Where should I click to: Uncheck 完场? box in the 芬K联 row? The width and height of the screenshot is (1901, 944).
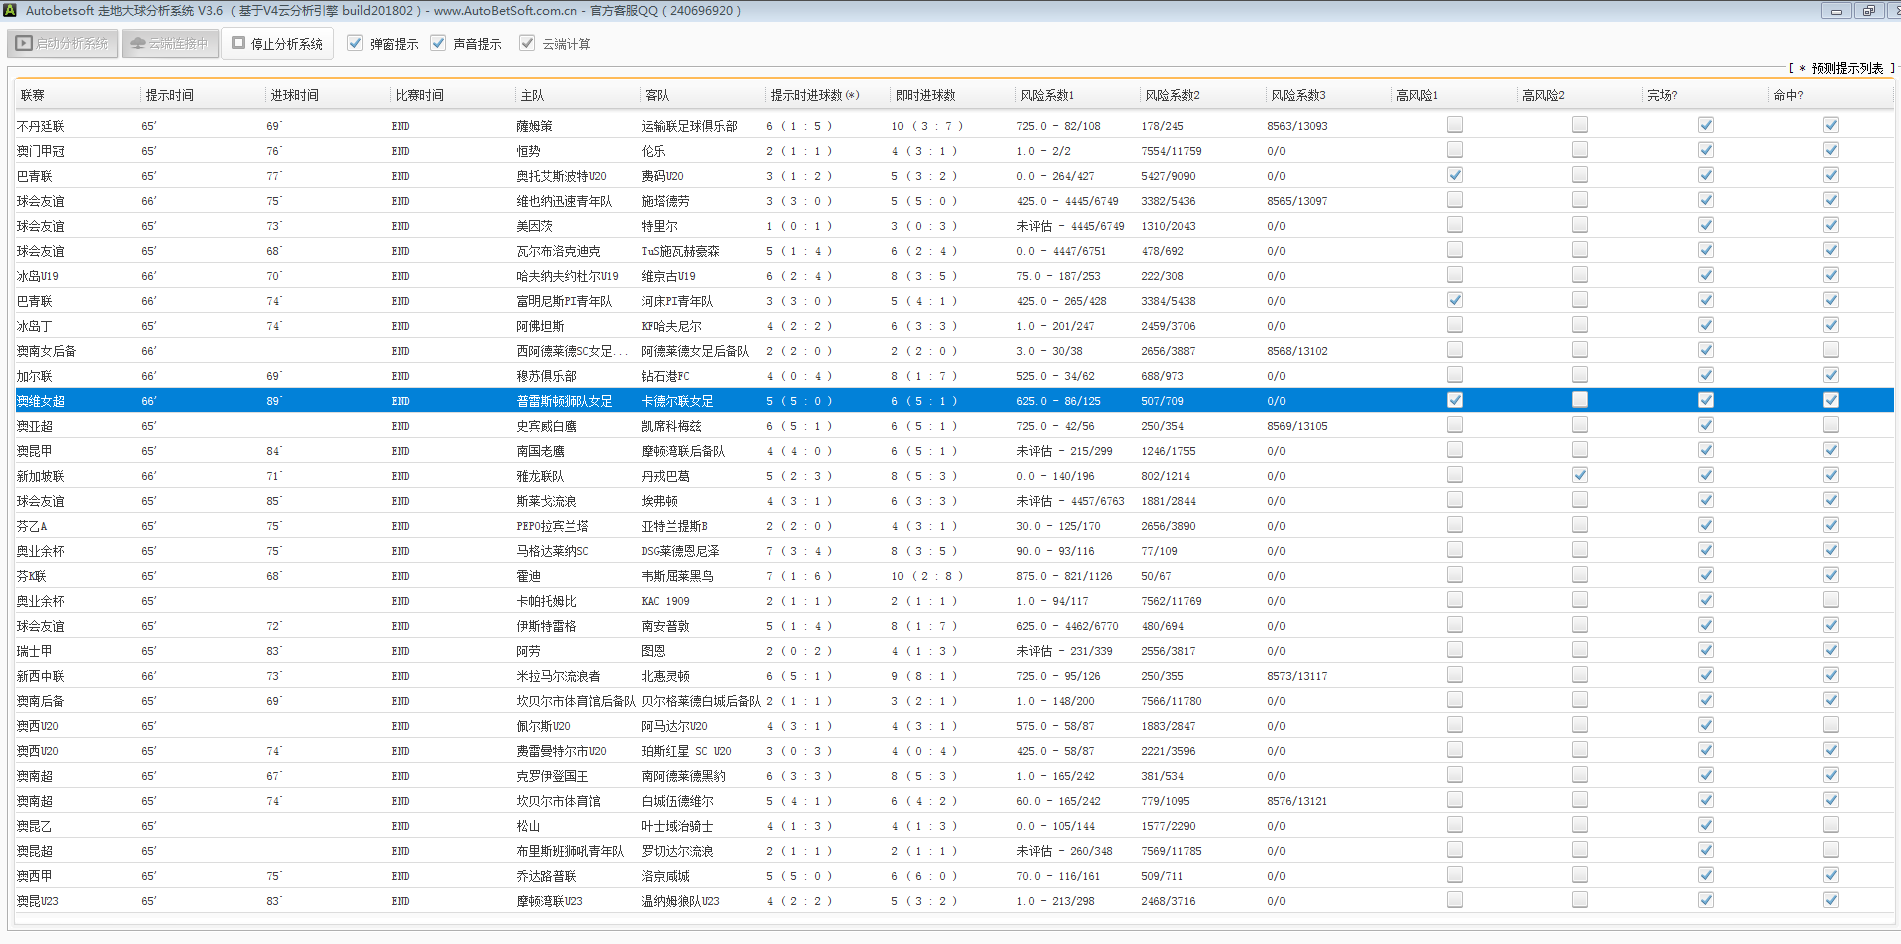point(1706,575)
